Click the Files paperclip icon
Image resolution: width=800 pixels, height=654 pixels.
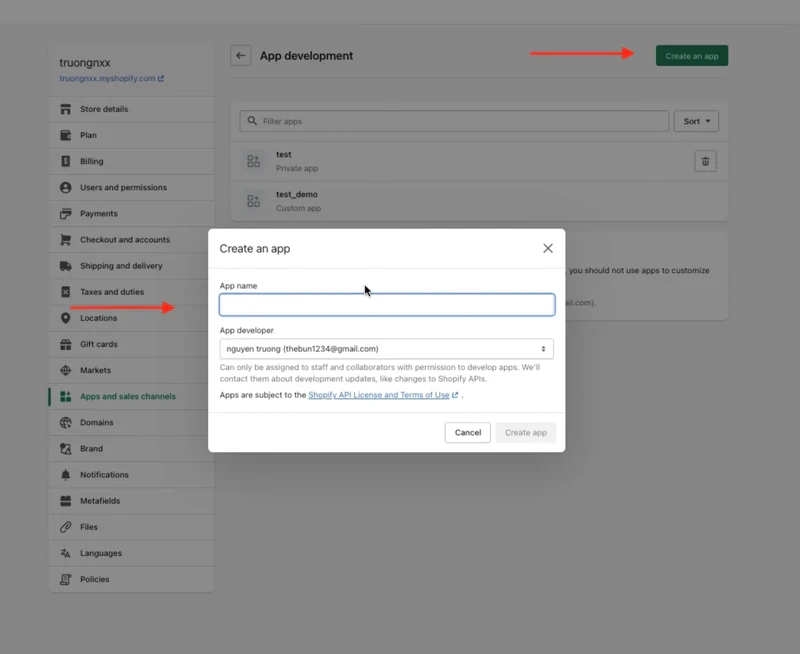(65, 527)
